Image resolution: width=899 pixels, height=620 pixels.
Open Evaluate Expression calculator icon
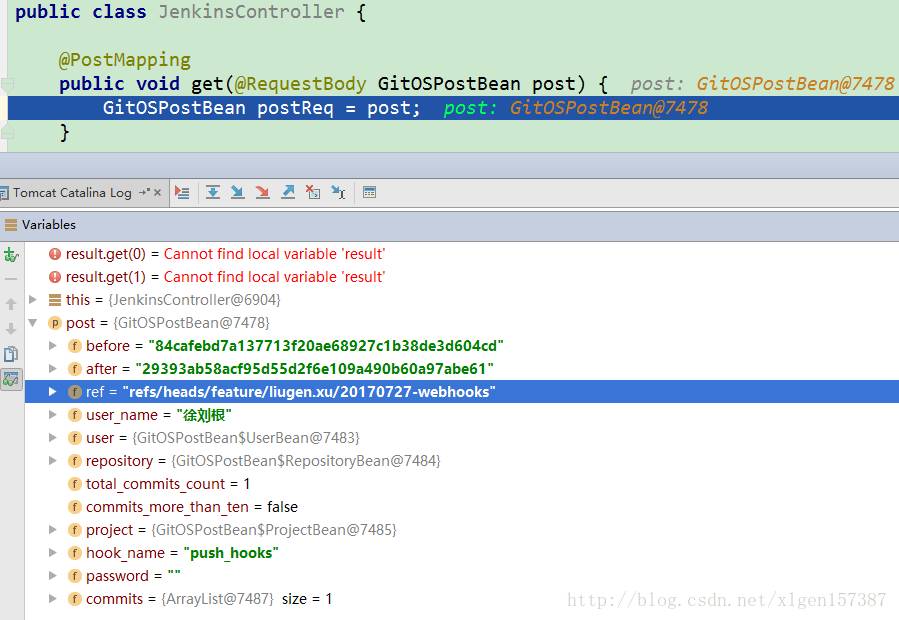369,193
